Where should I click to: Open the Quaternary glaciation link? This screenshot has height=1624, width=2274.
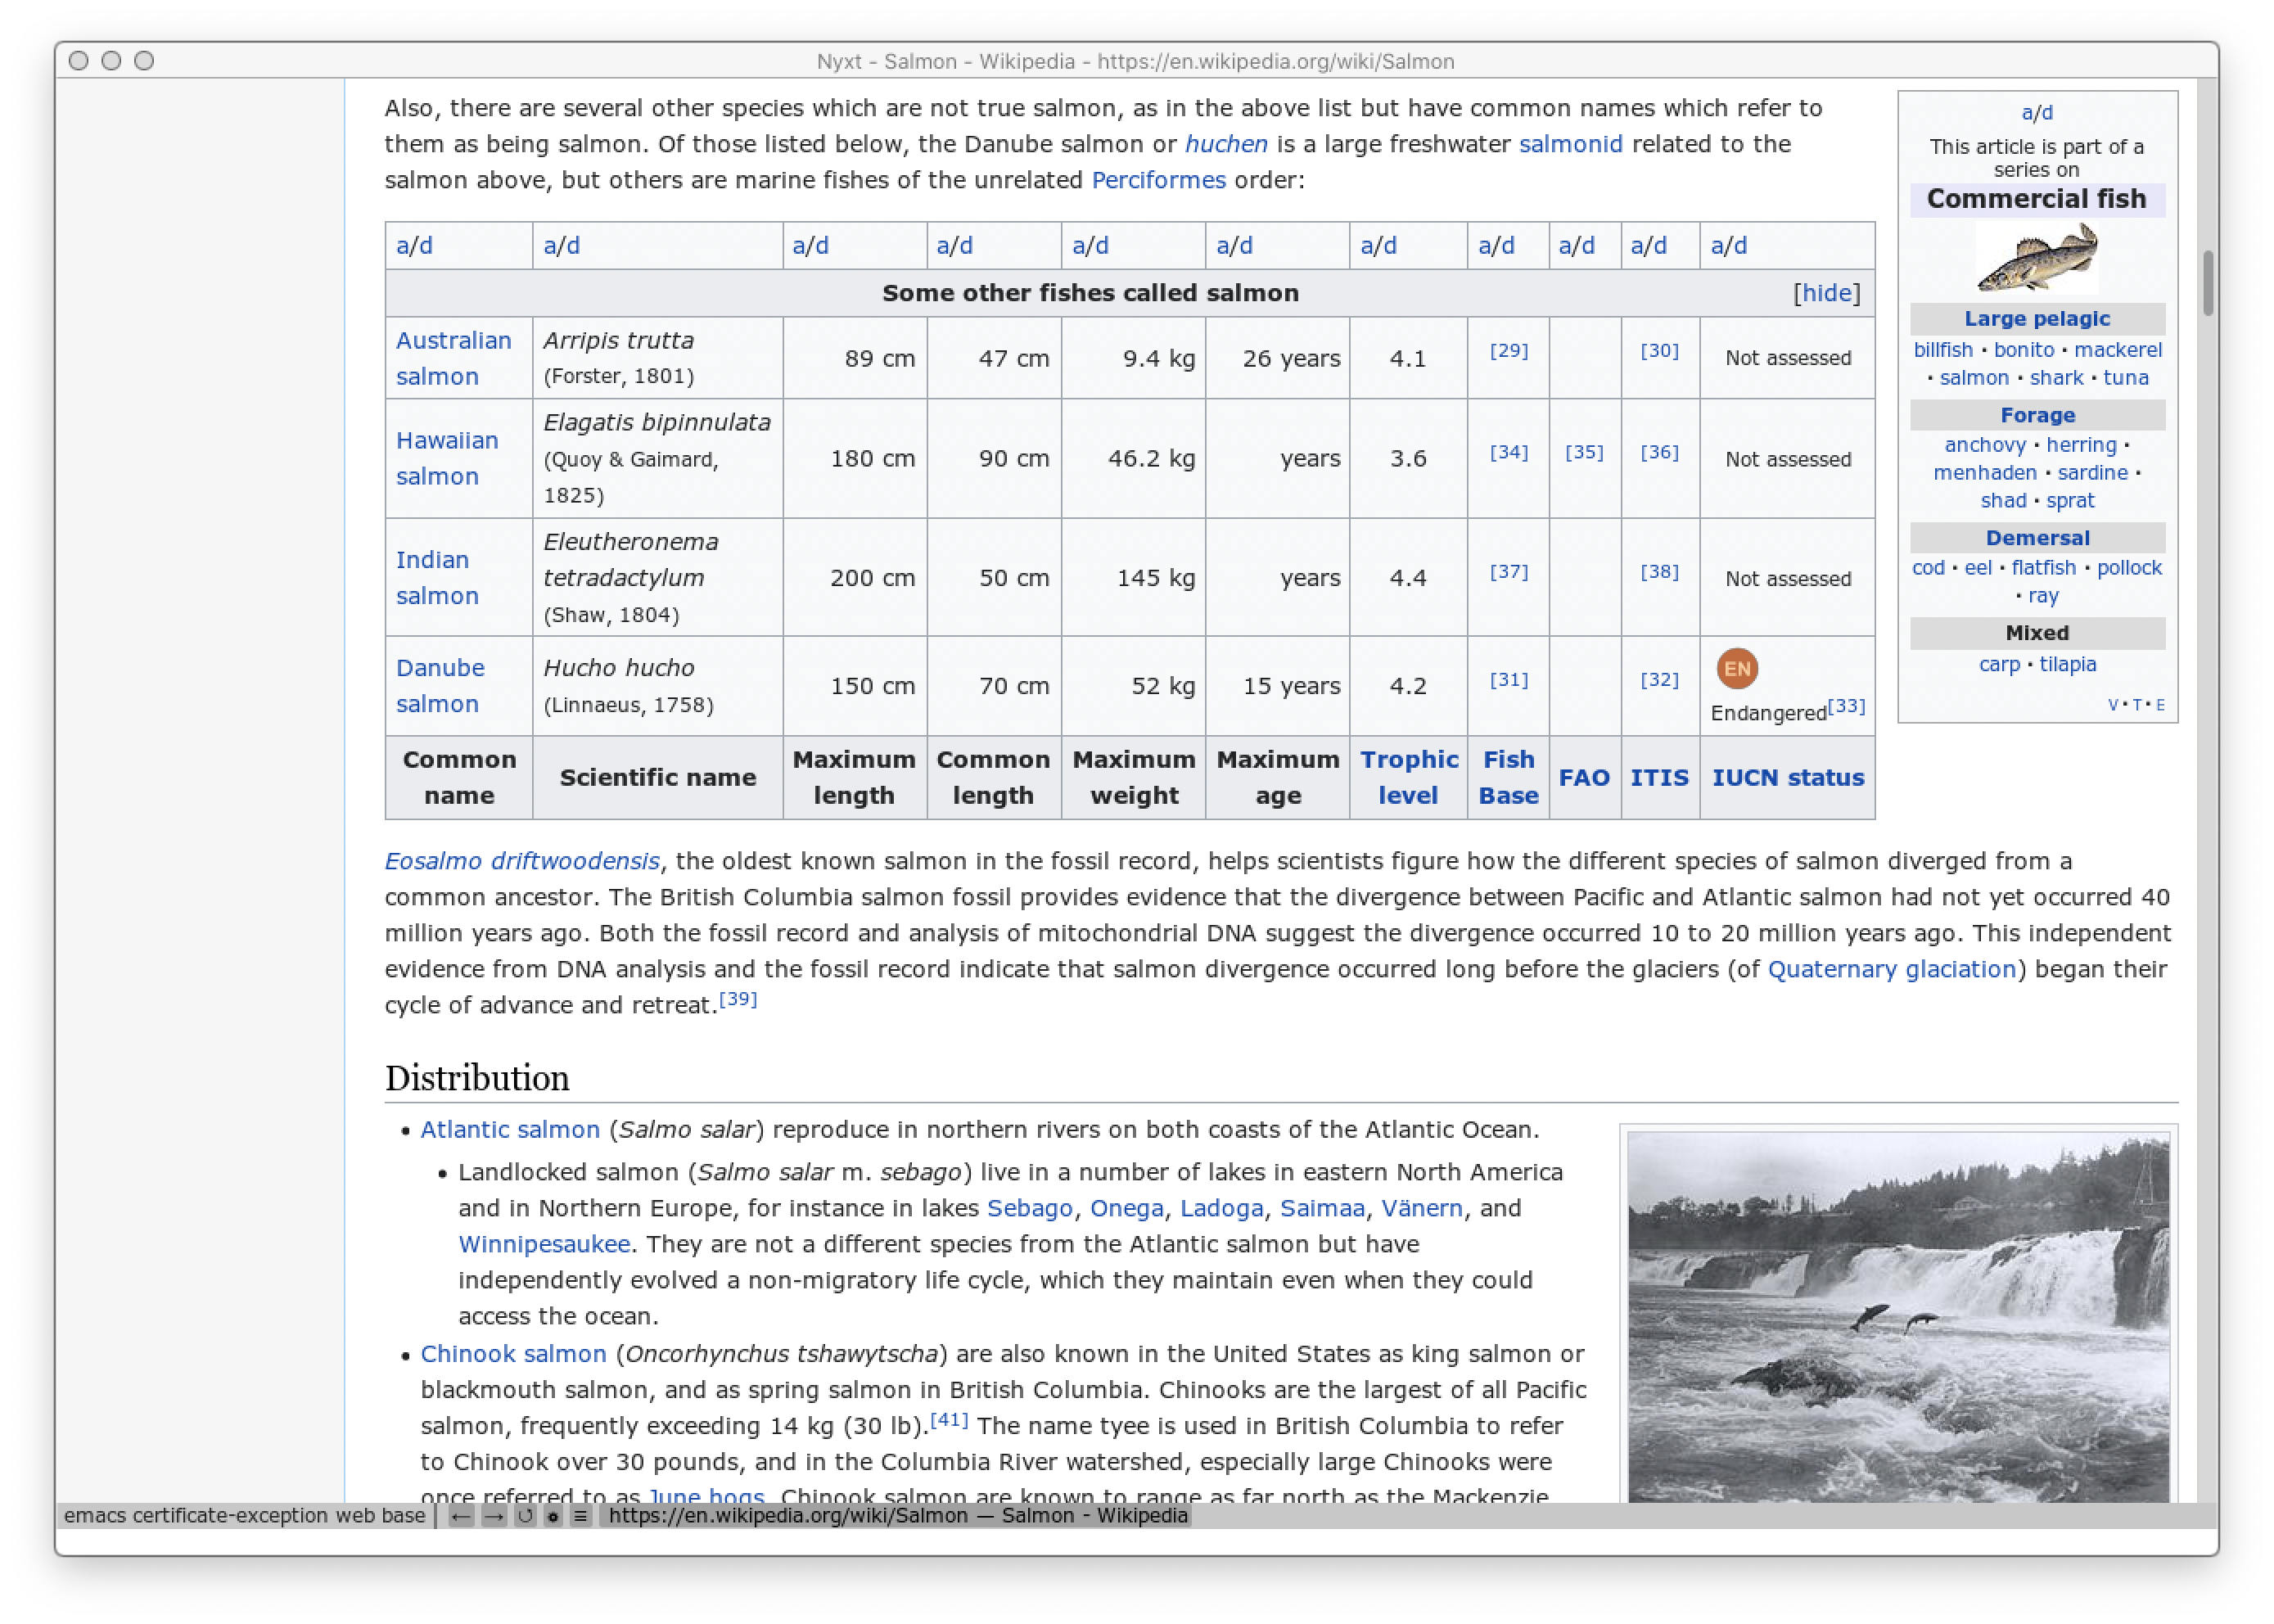click(1891, 969)
